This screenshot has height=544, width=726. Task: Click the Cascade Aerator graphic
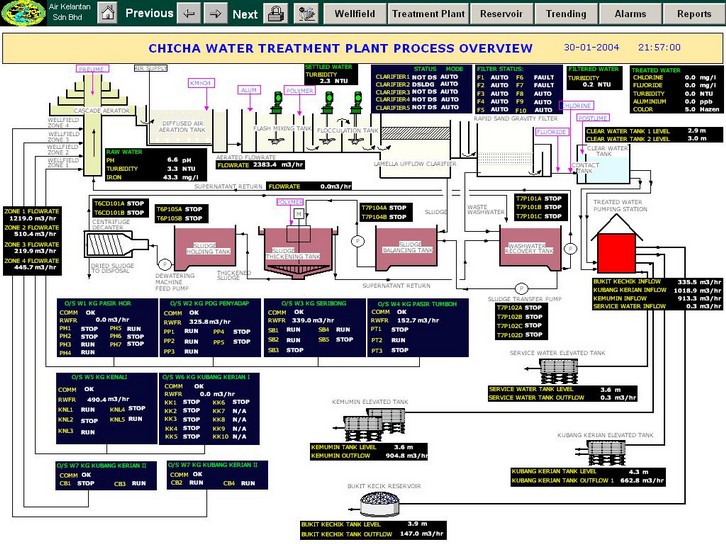(93, 125)
